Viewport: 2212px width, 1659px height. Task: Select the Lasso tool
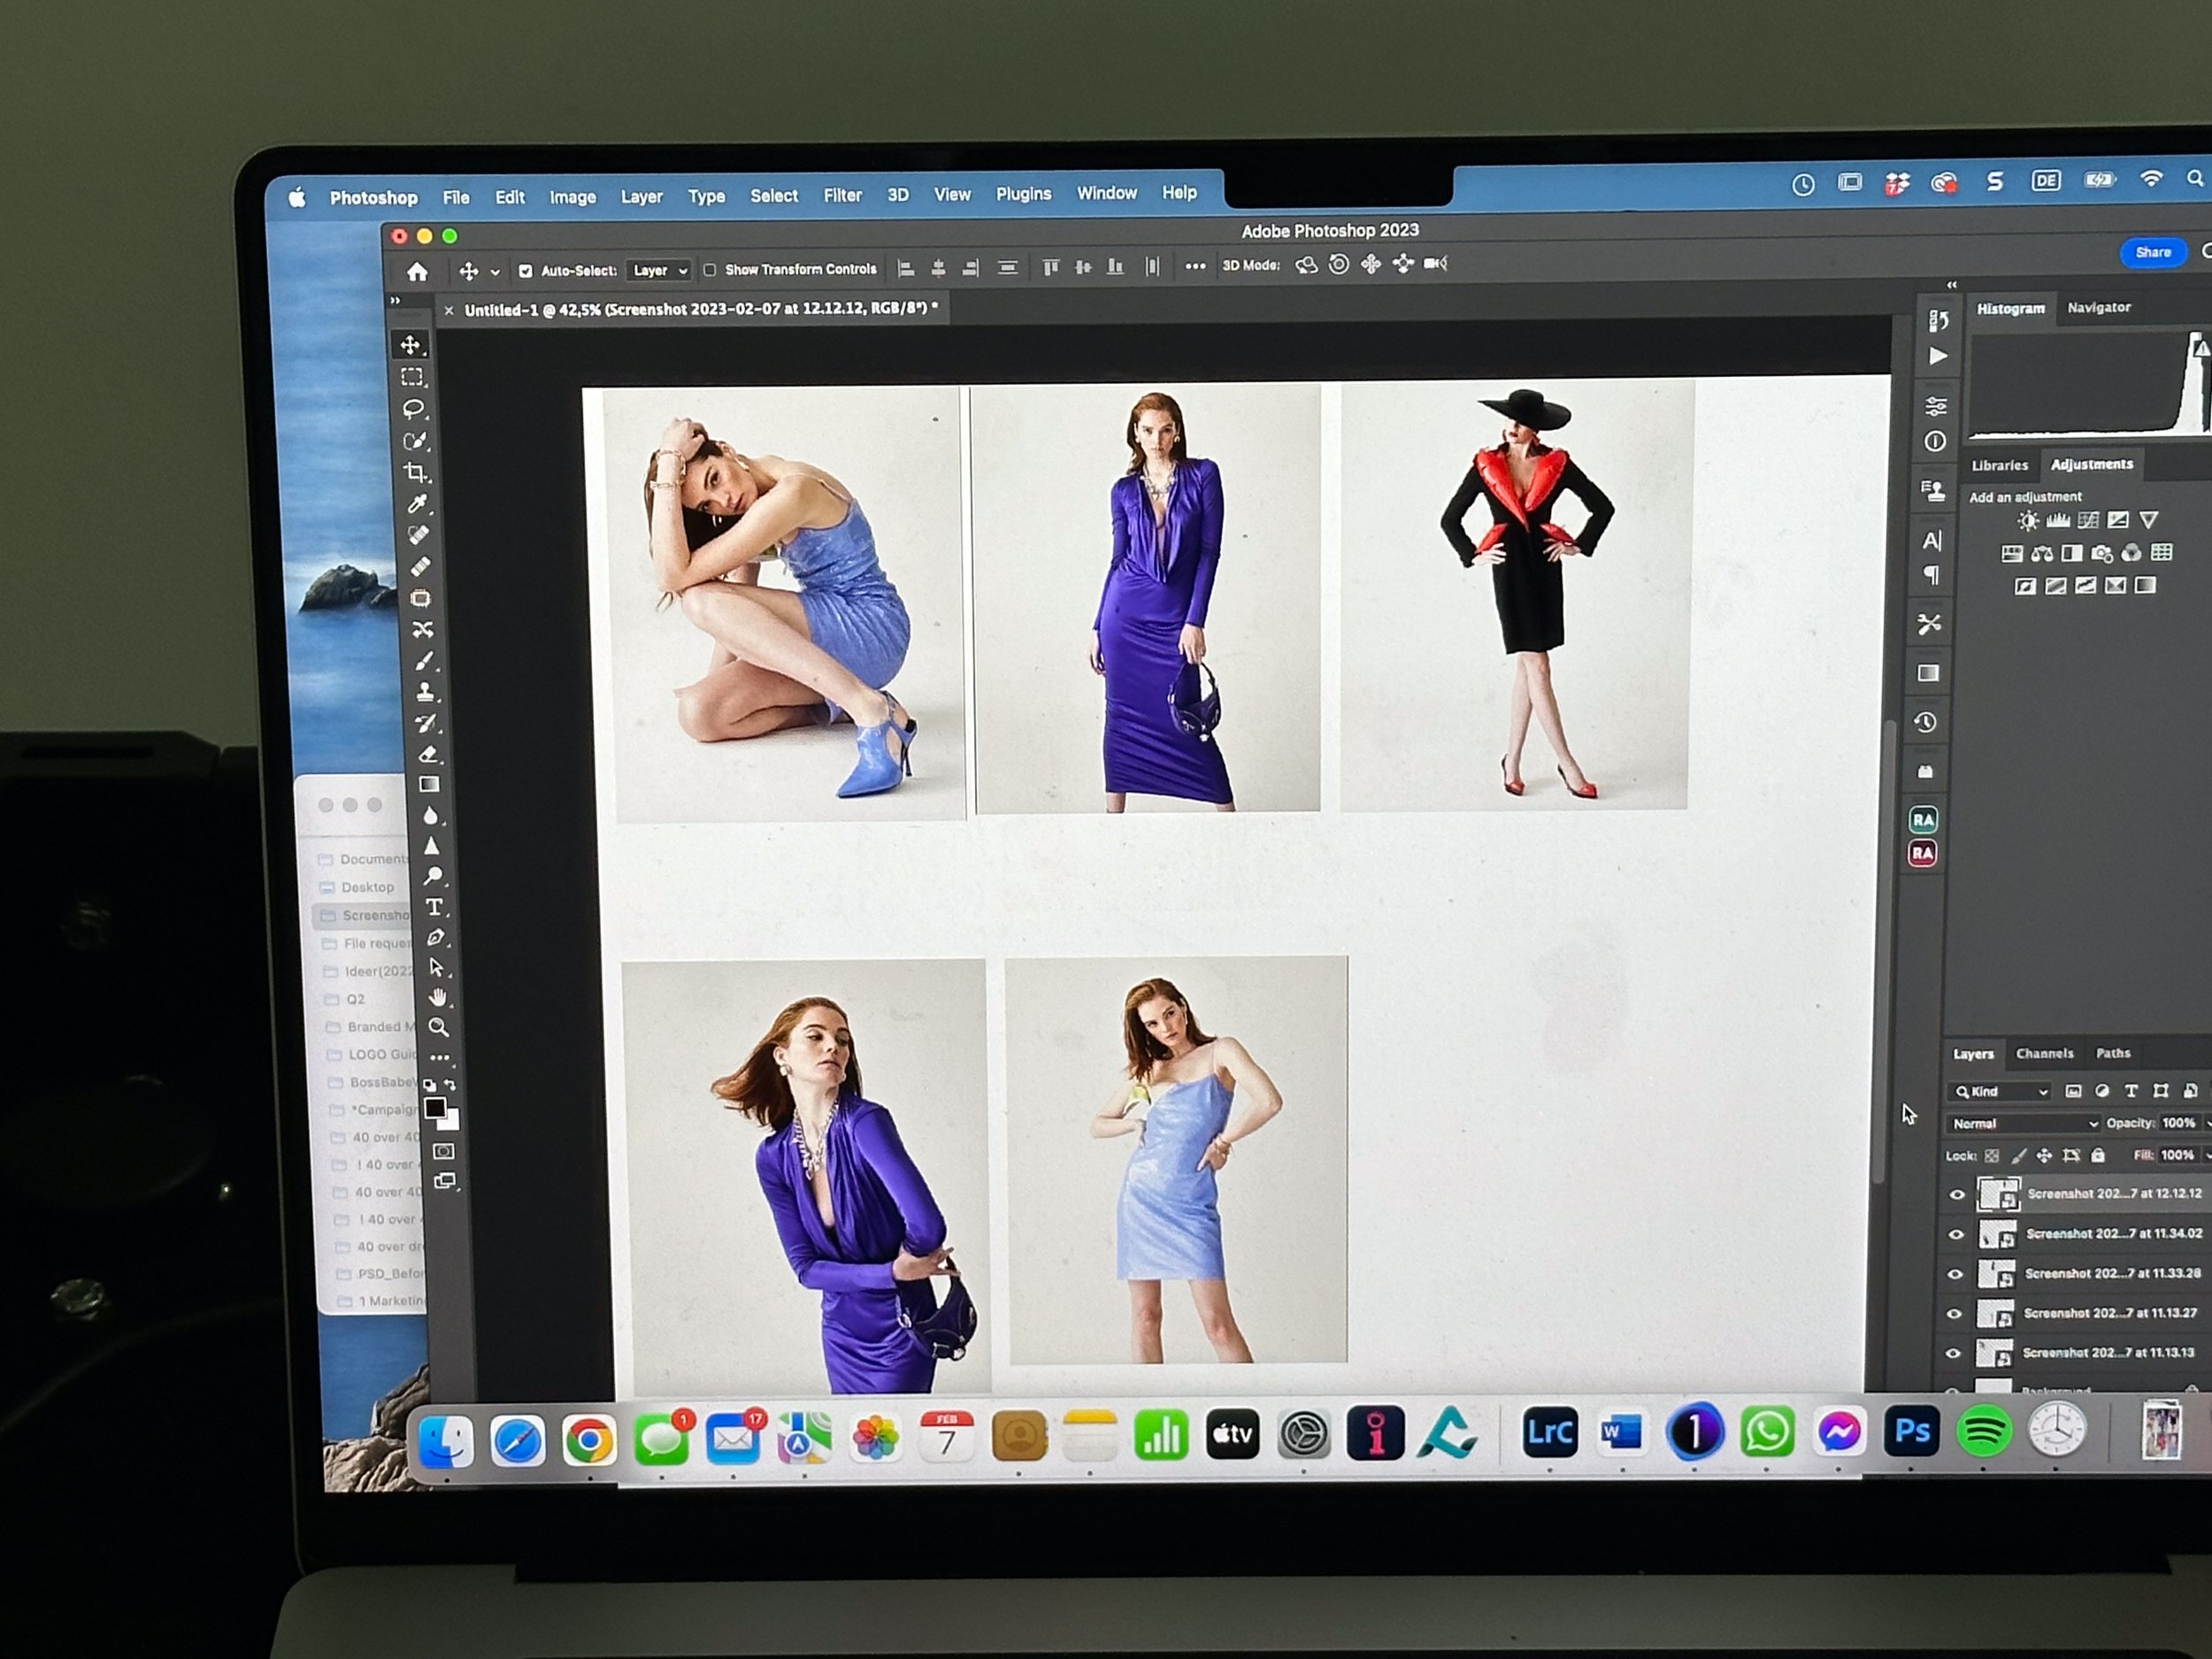coord(414,409)
